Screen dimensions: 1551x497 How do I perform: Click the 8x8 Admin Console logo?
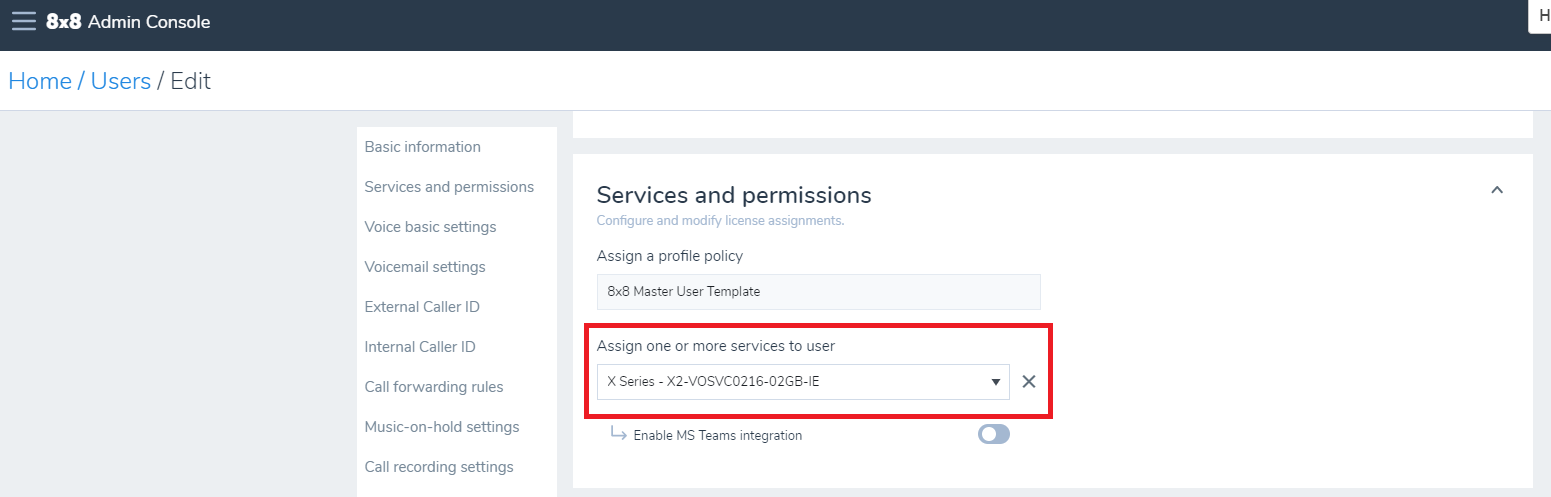click(x=128, y=22)
